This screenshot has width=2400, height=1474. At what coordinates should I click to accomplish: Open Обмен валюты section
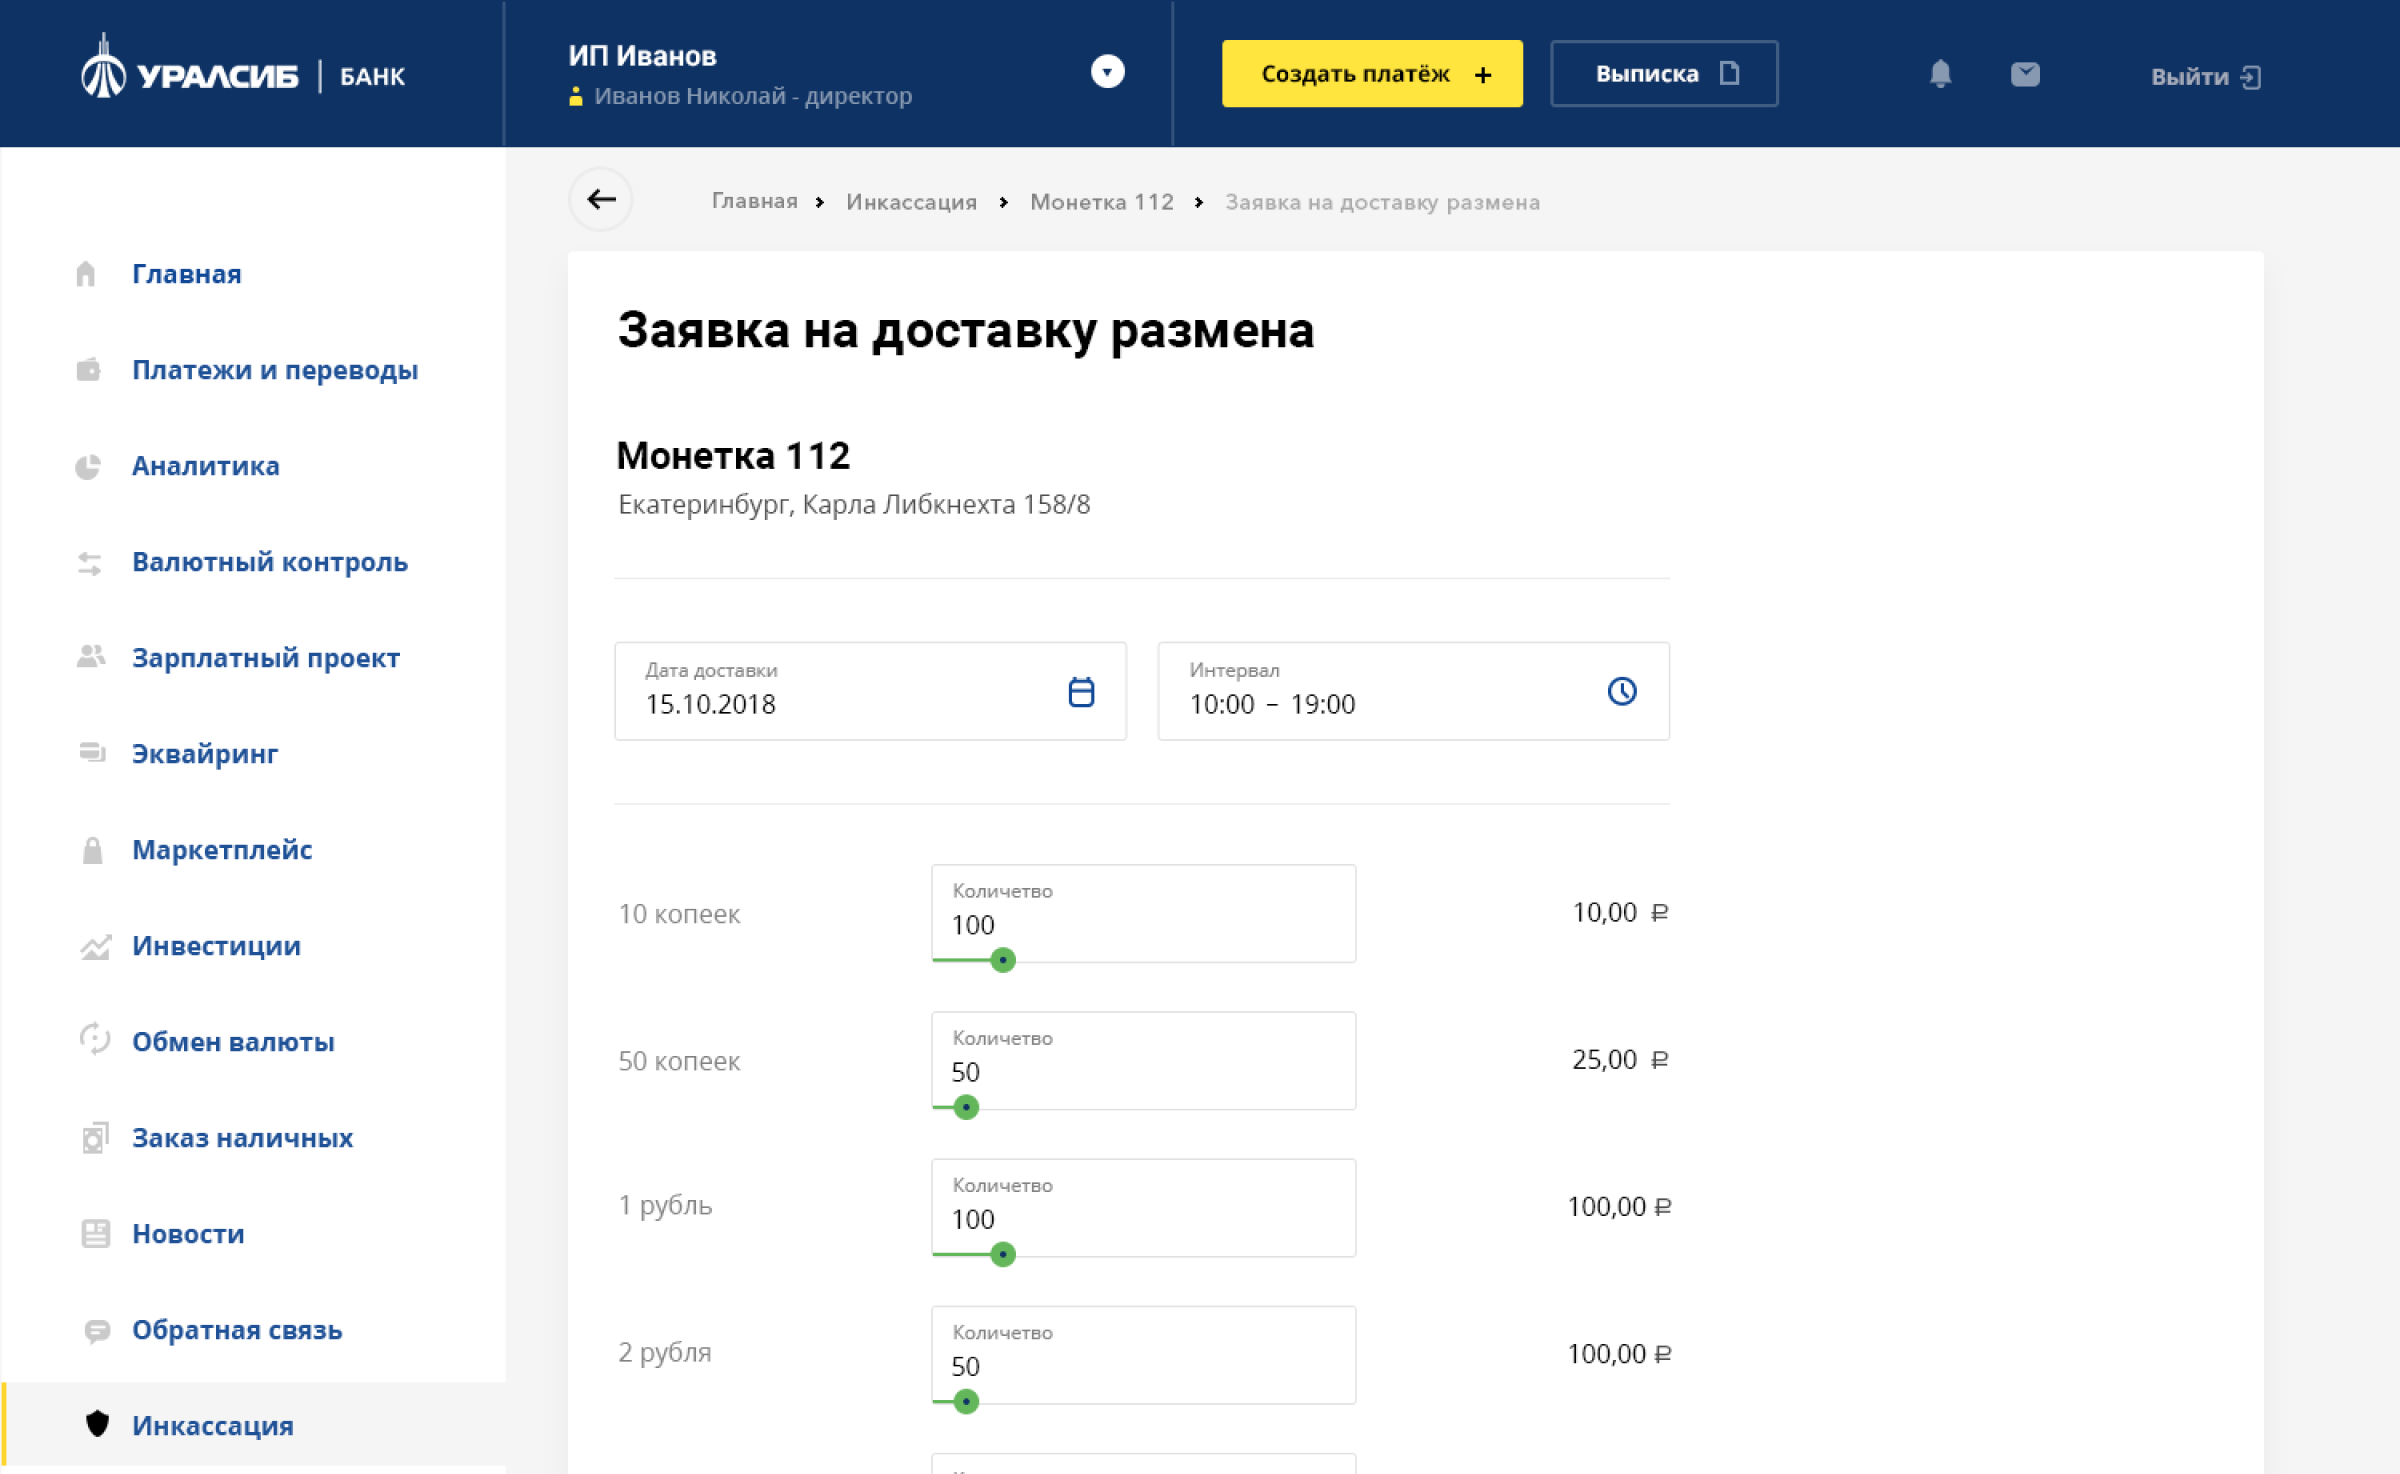click(233, 1042)
